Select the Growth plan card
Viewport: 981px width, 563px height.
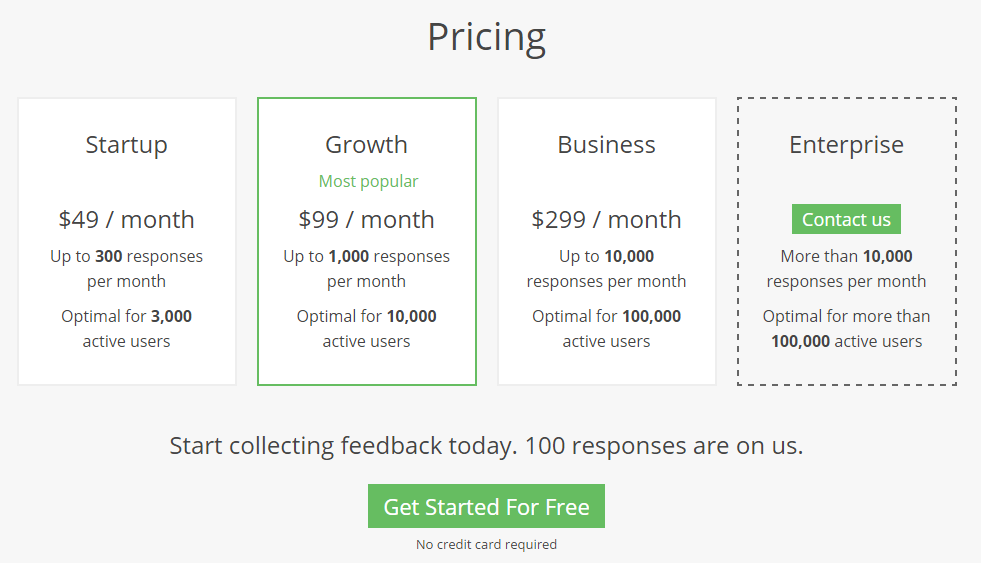(367, 241)
